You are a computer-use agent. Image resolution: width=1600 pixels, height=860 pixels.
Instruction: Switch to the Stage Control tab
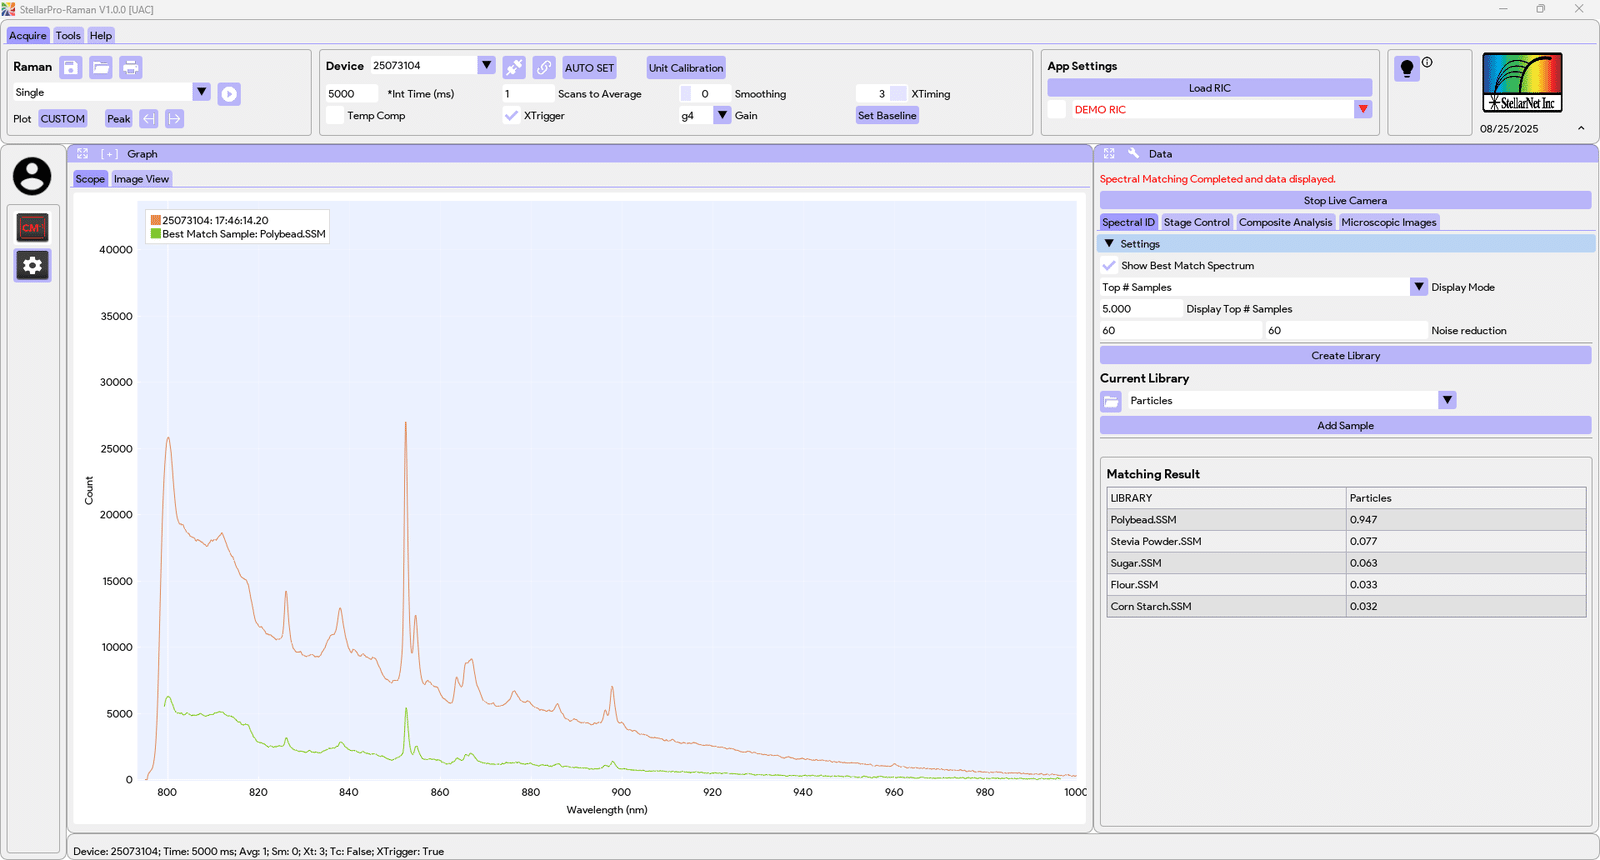tap(1196, 222)
